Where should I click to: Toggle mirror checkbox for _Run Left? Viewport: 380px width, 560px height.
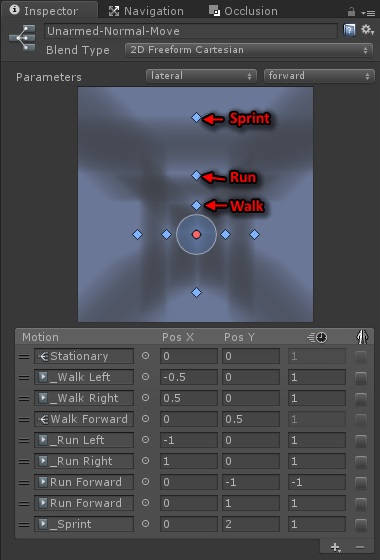[x=361, y=441]
